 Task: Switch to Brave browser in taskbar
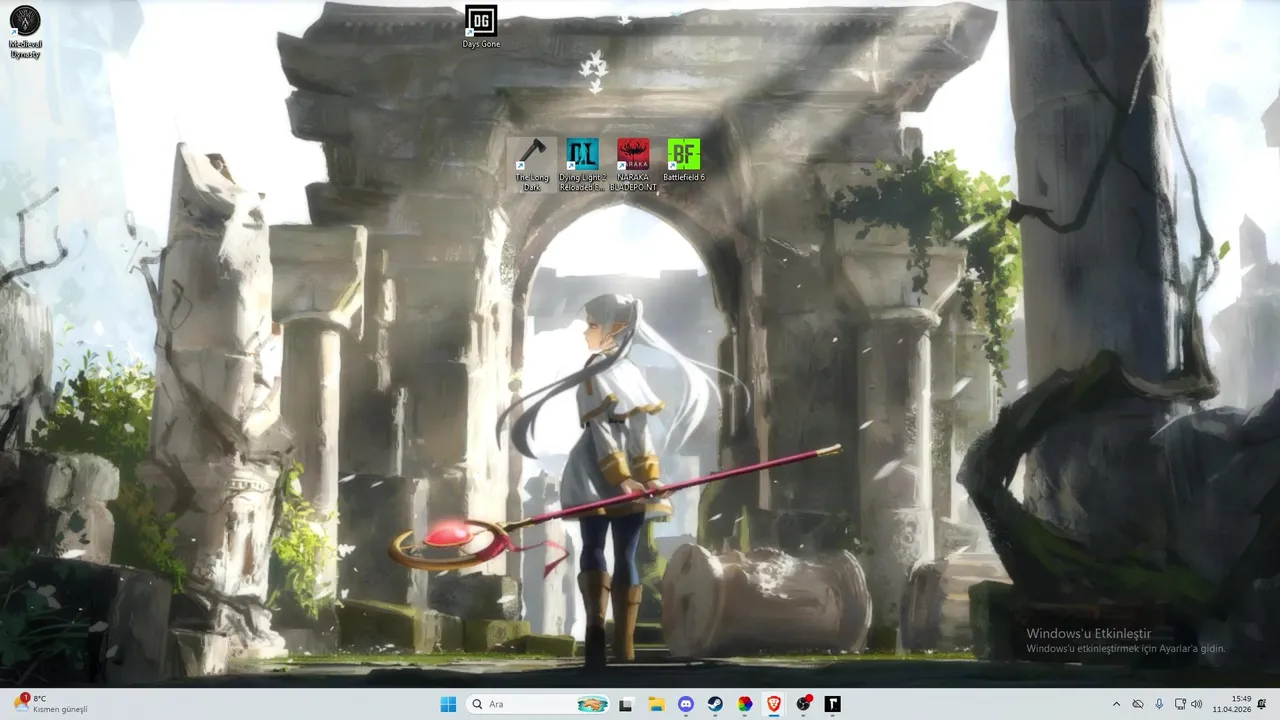774,704
